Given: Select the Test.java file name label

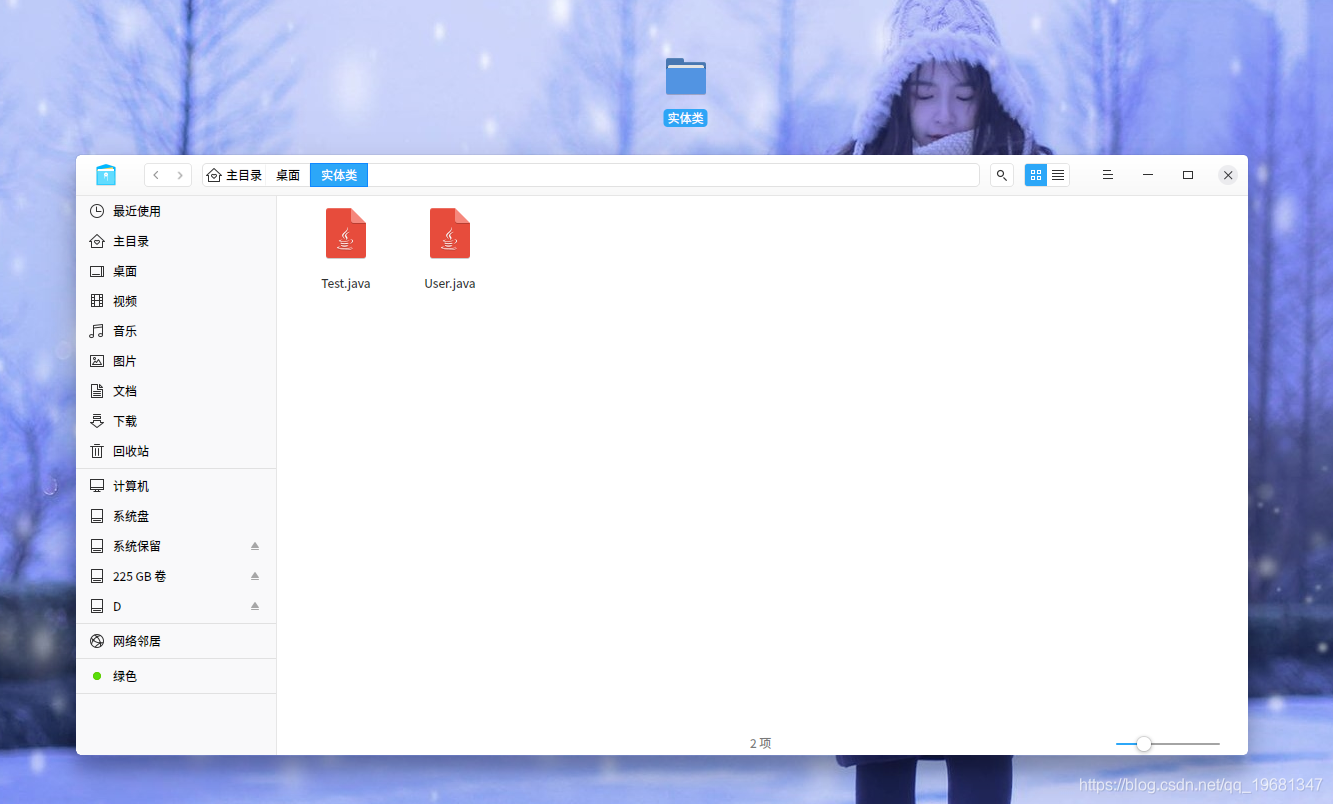Looking at the screenshot, I should 346,284.
